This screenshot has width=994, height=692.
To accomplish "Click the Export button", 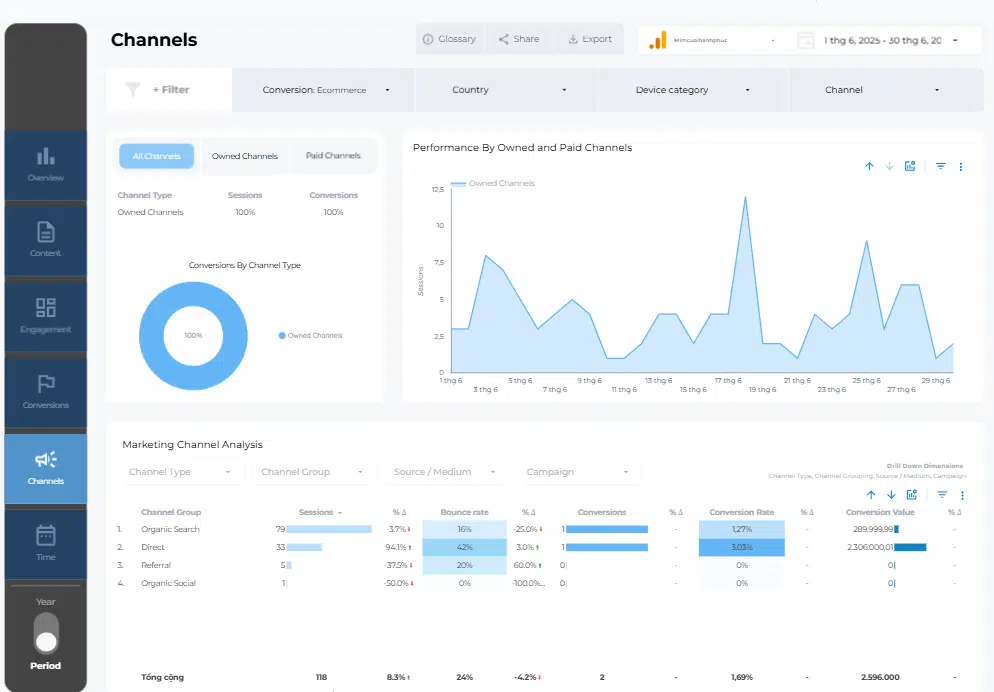I will tap(591, 39).
